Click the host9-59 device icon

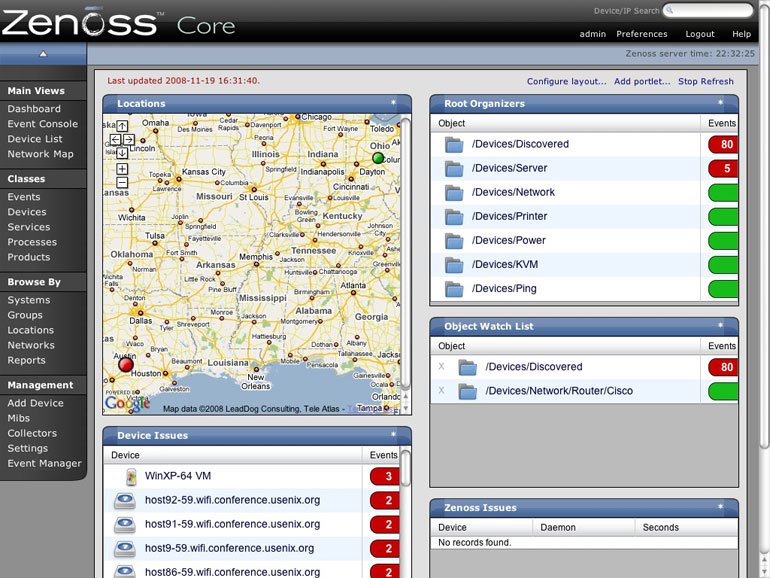(125, 549)
